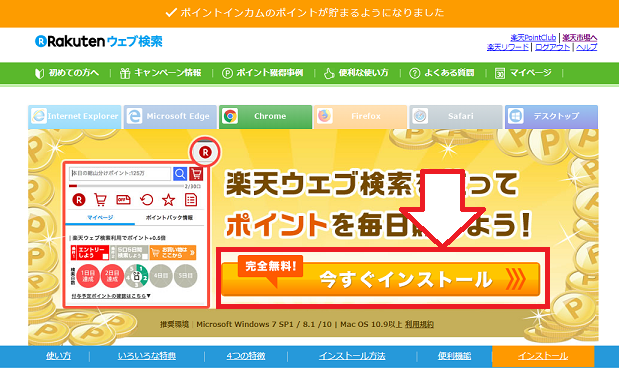Click the blue magnifier search button in the popup

(180, 174)
